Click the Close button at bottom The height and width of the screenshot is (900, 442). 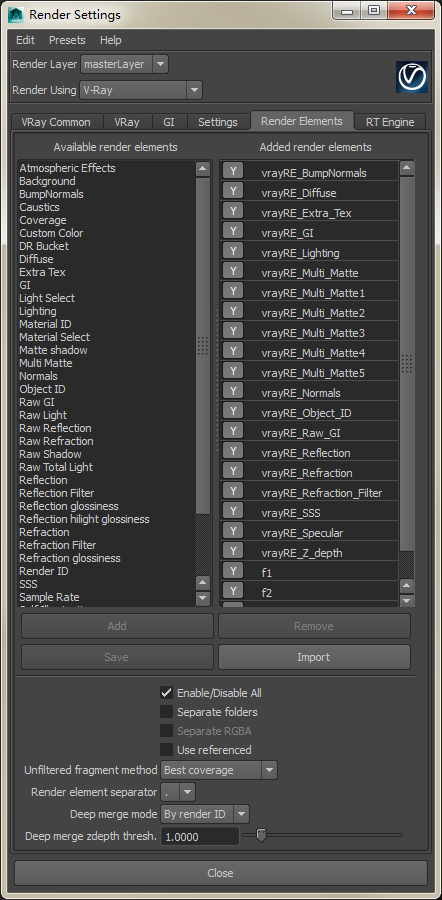220,872
